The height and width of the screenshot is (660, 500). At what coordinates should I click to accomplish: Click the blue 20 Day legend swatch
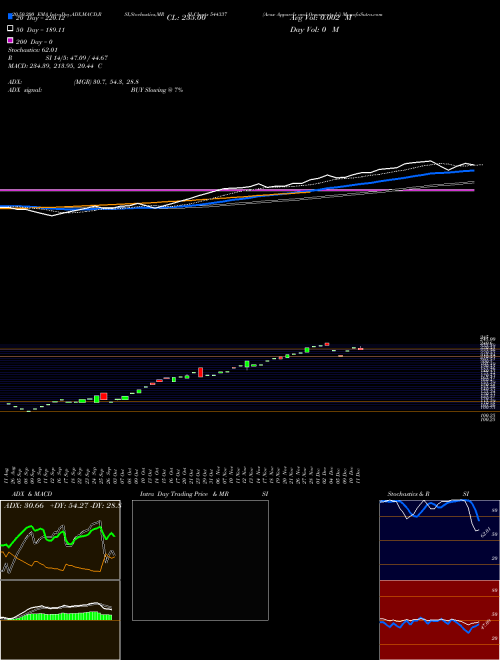click(x=10, y=16)
